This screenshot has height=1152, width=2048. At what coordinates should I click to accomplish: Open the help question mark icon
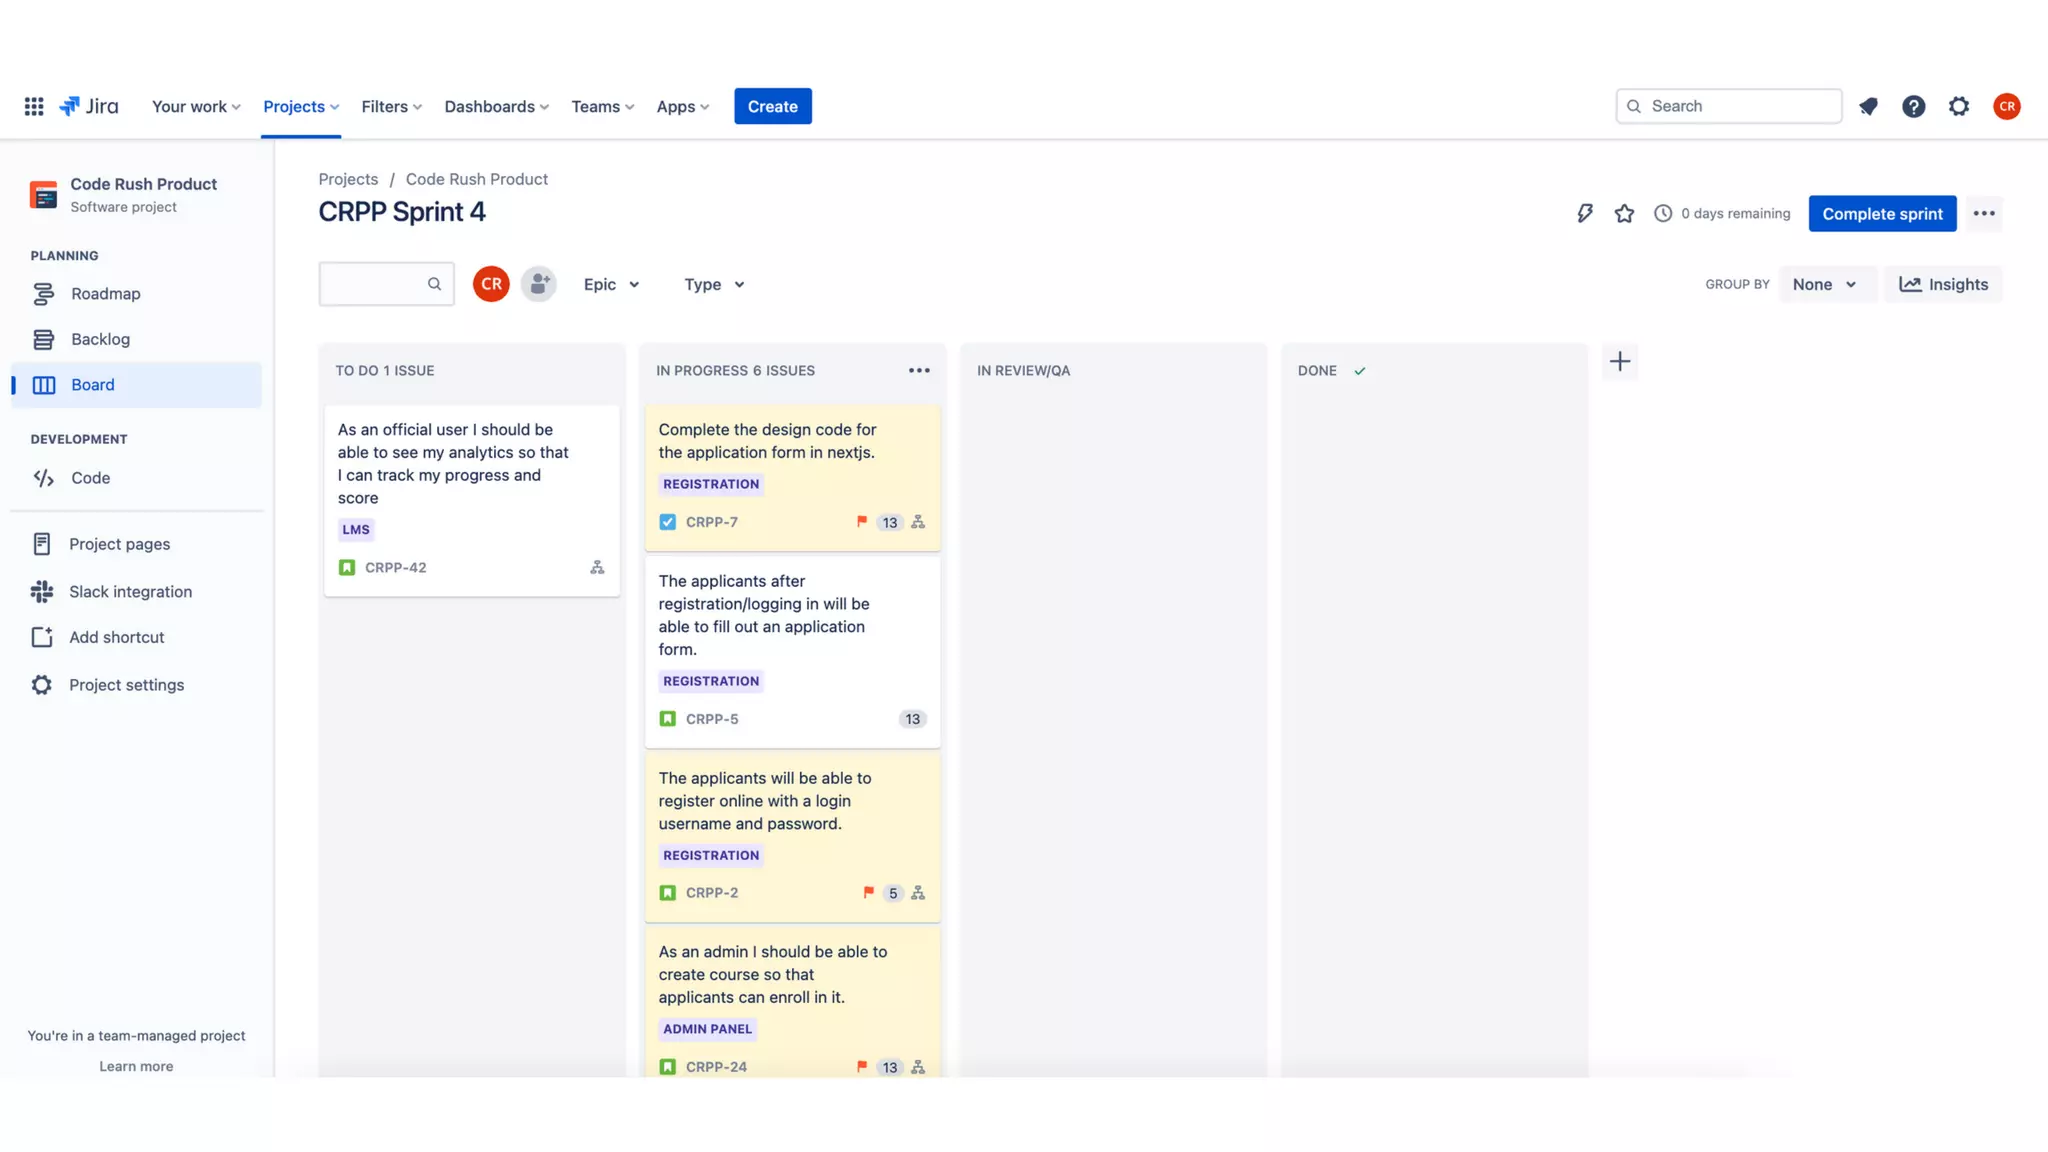point(1913,106)
